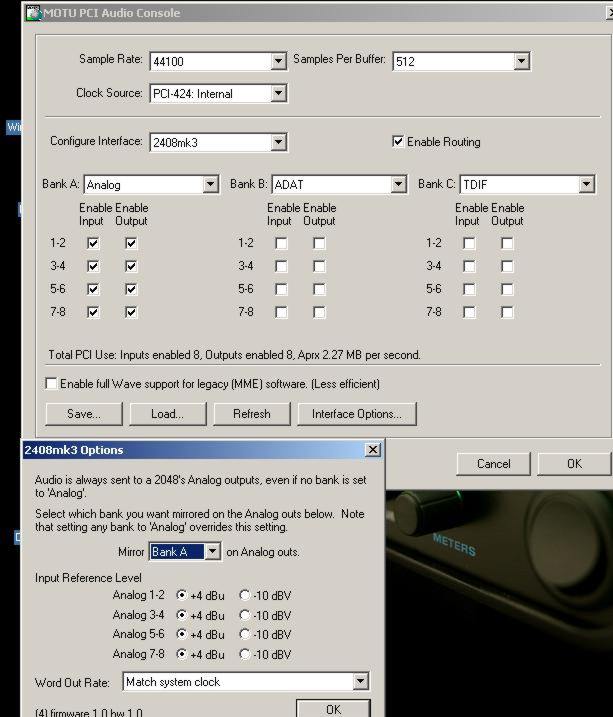Open the Sample Rate dropdown
The image size is (613, 717).
(x=278, y=62)
